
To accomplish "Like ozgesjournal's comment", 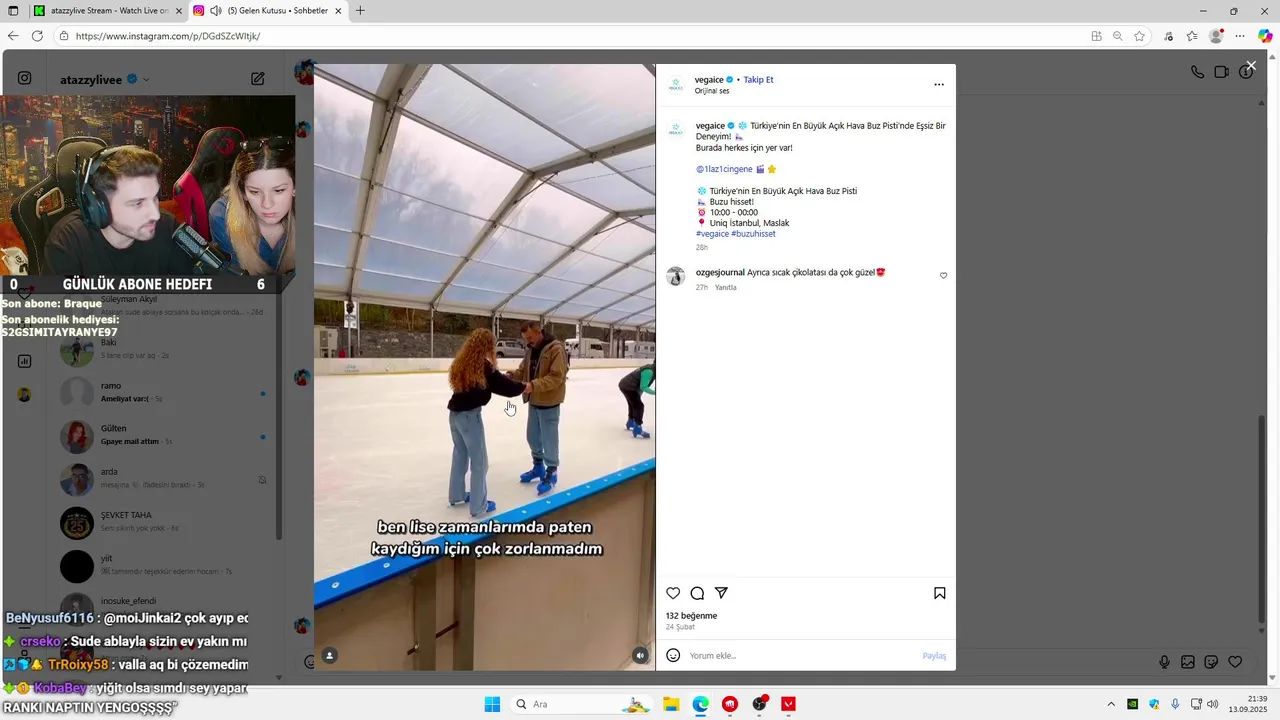I will (943, 276).
